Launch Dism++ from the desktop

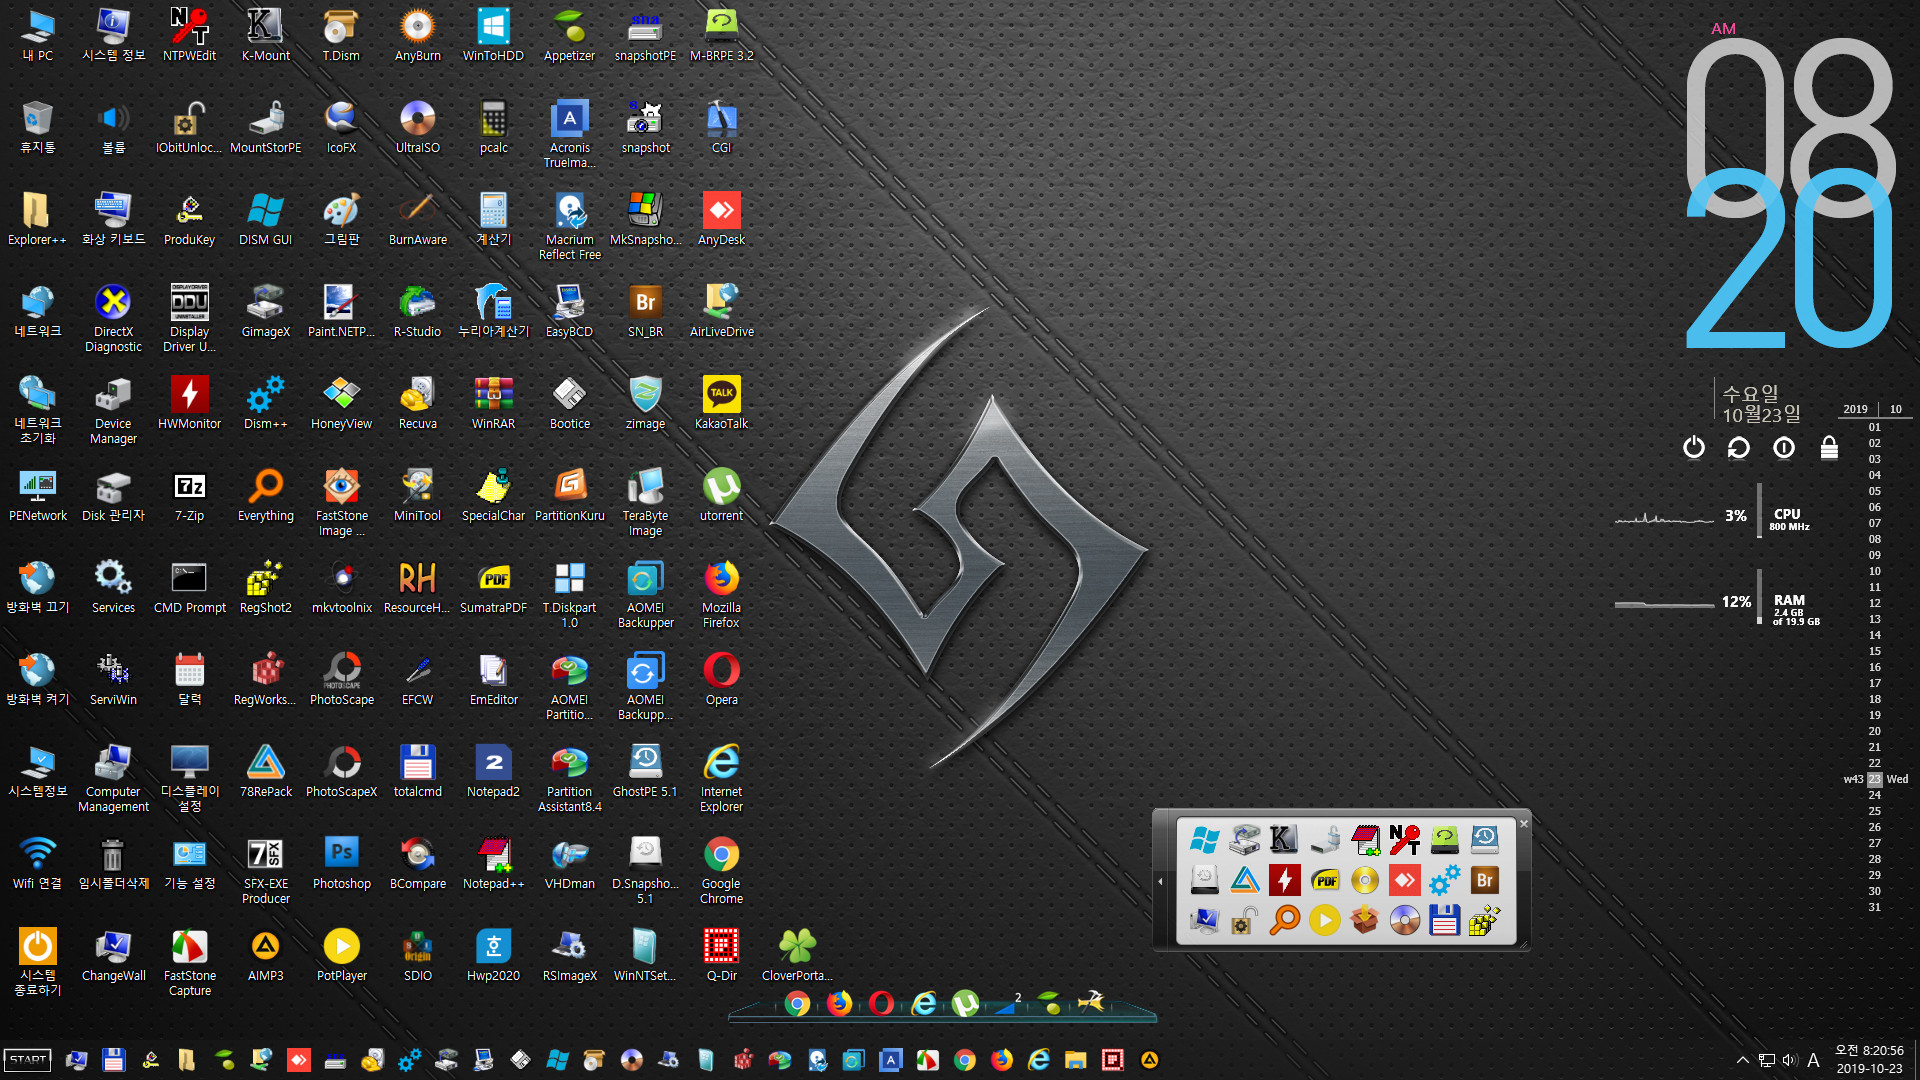265,403
